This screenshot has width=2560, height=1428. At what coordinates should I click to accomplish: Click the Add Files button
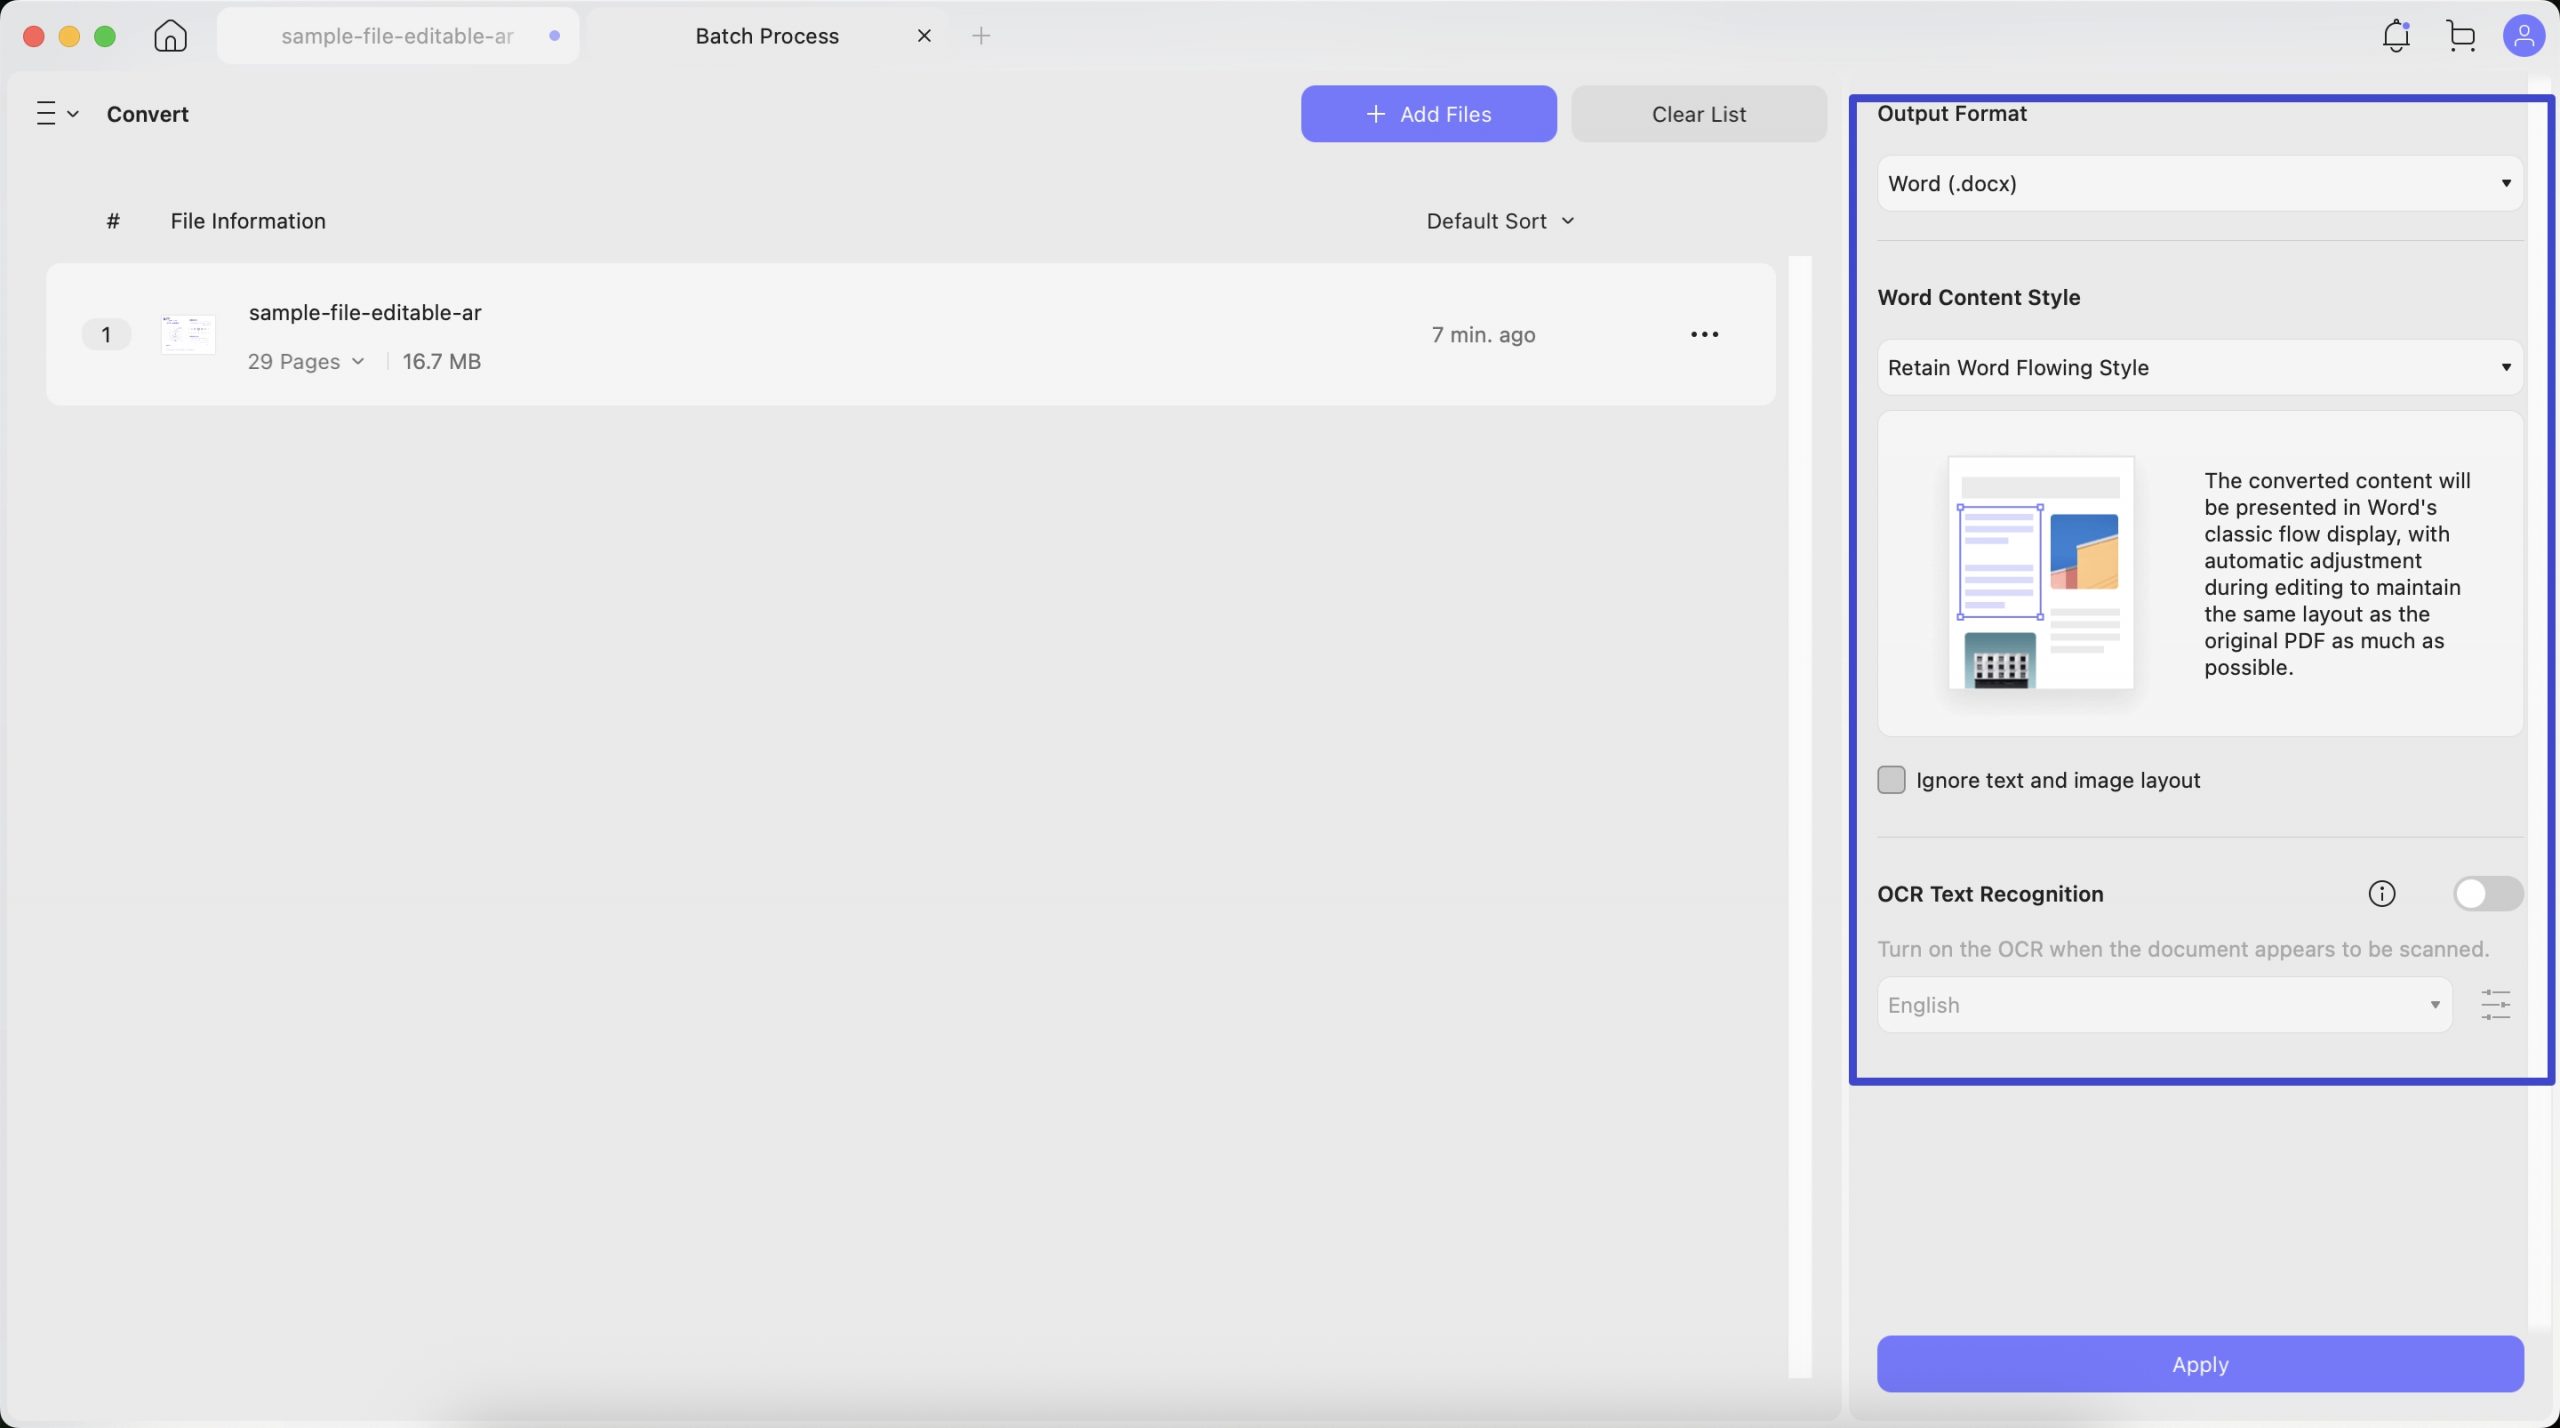[1428, 114]
